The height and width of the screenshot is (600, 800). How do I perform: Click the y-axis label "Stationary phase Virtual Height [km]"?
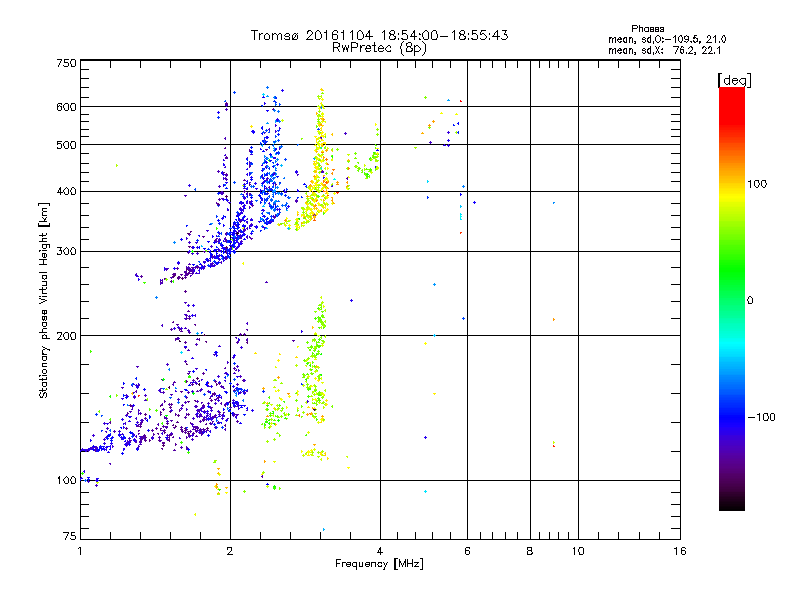pyautogui.click(x=44, y=301)
